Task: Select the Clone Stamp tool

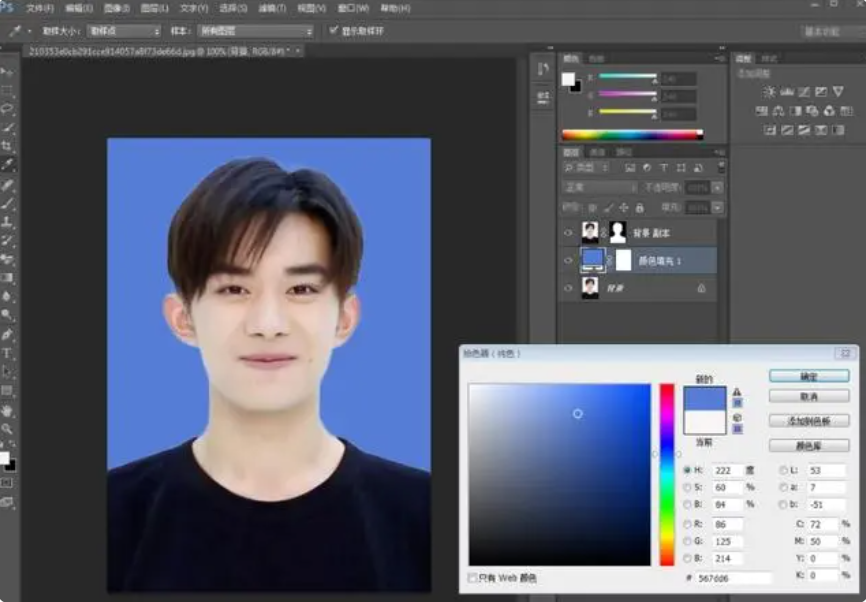Action: coord(7,221)
